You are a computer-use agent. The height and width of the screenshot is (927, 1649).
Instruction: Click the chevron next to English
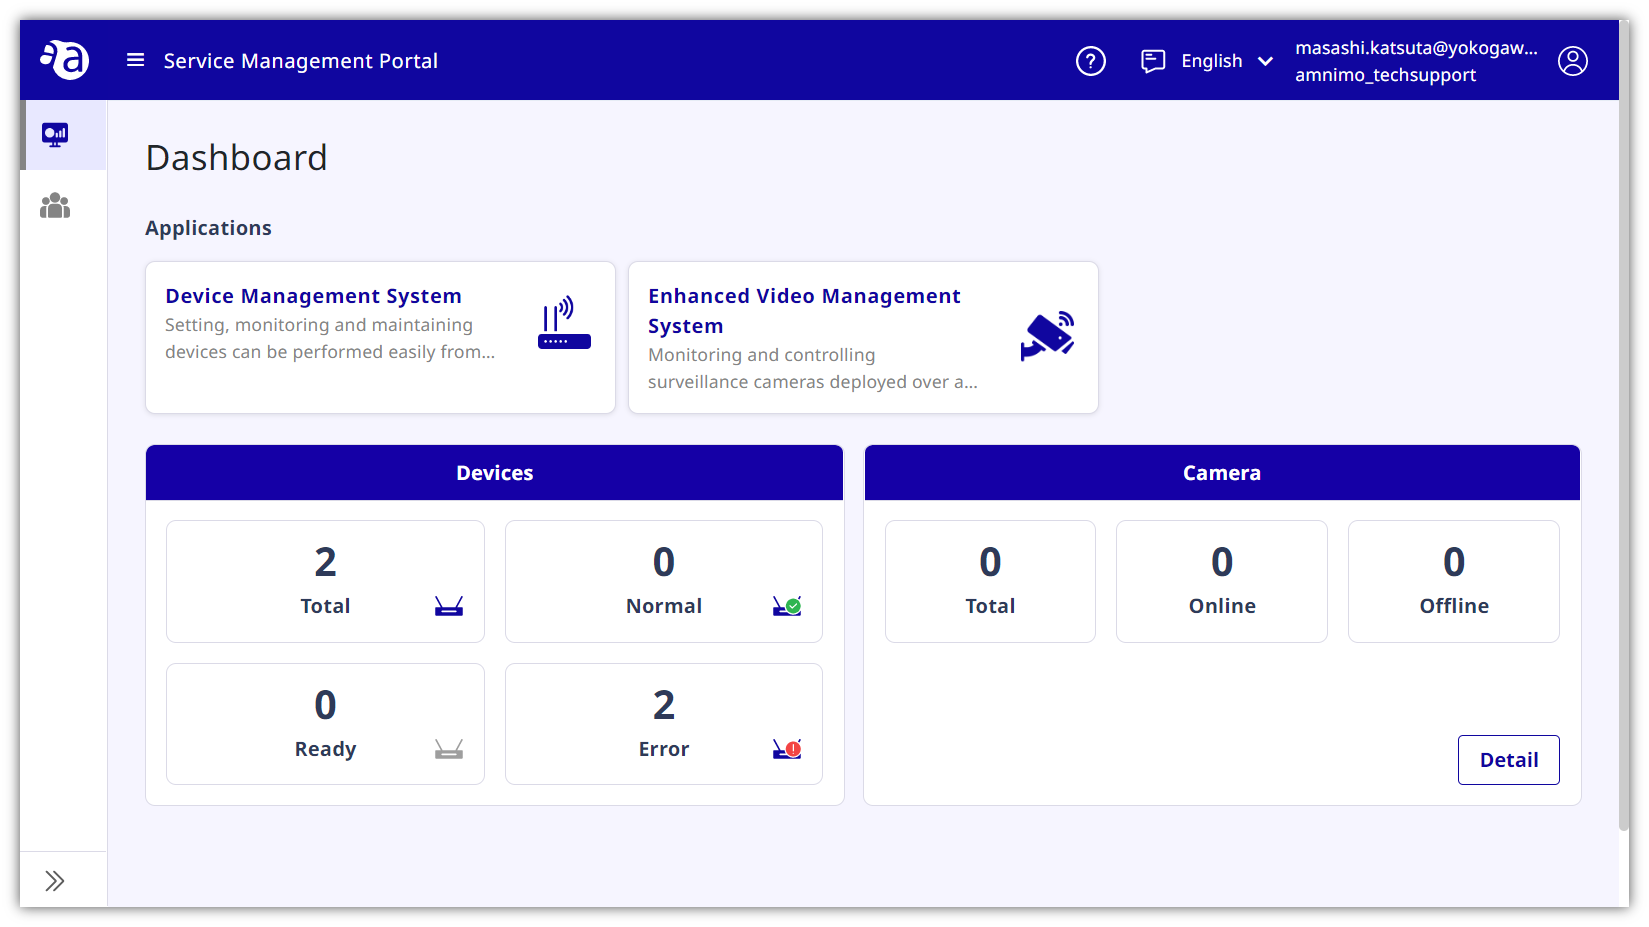tap(1265, 61)
